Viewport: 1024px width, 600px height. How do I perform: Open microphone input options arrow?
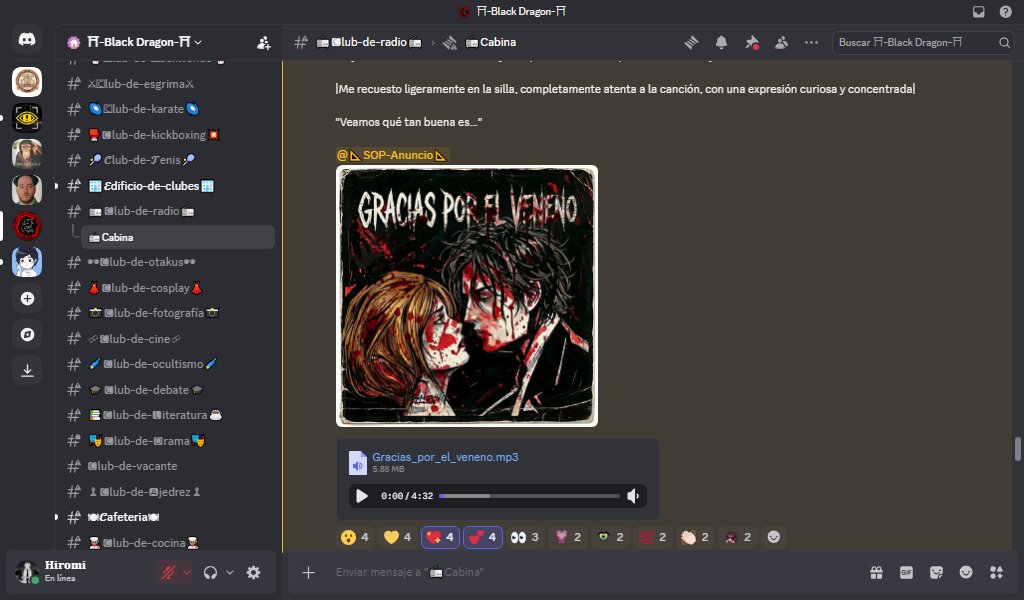(187, 573)
